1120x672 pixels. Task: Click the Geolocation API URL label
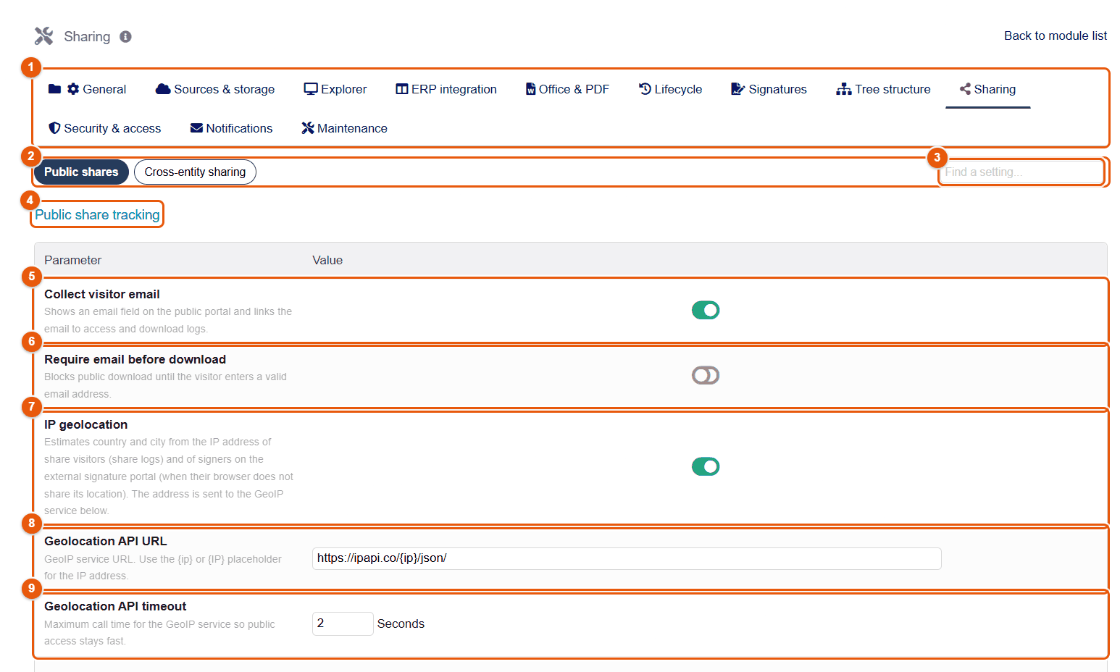106,541
